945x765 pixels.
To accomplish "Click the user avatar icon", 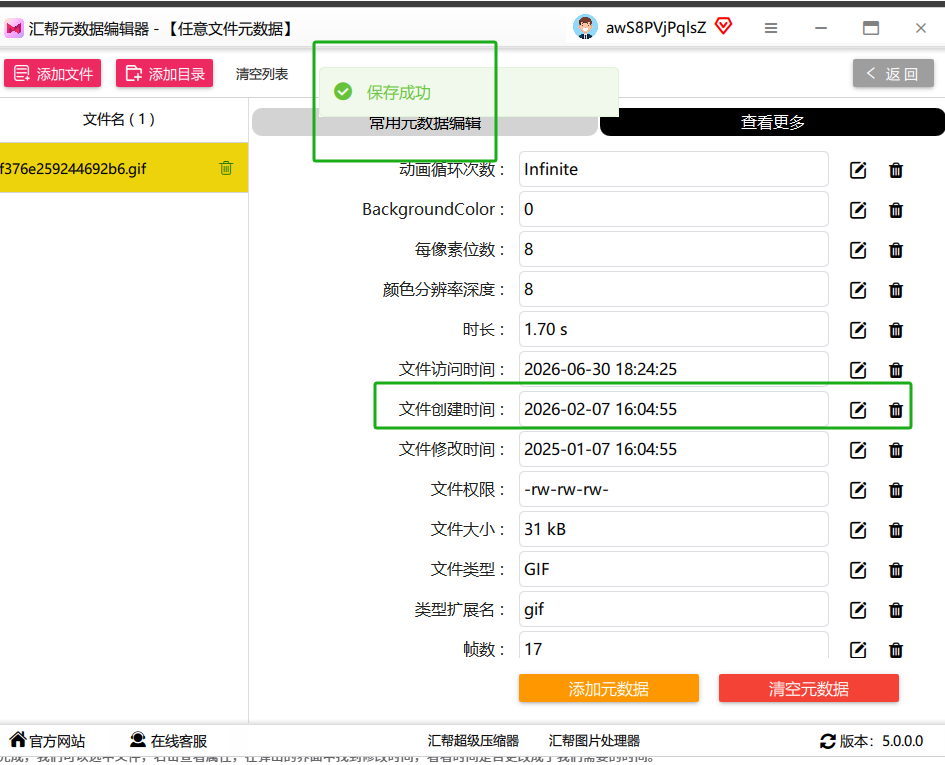I will [x=584, y=27].
